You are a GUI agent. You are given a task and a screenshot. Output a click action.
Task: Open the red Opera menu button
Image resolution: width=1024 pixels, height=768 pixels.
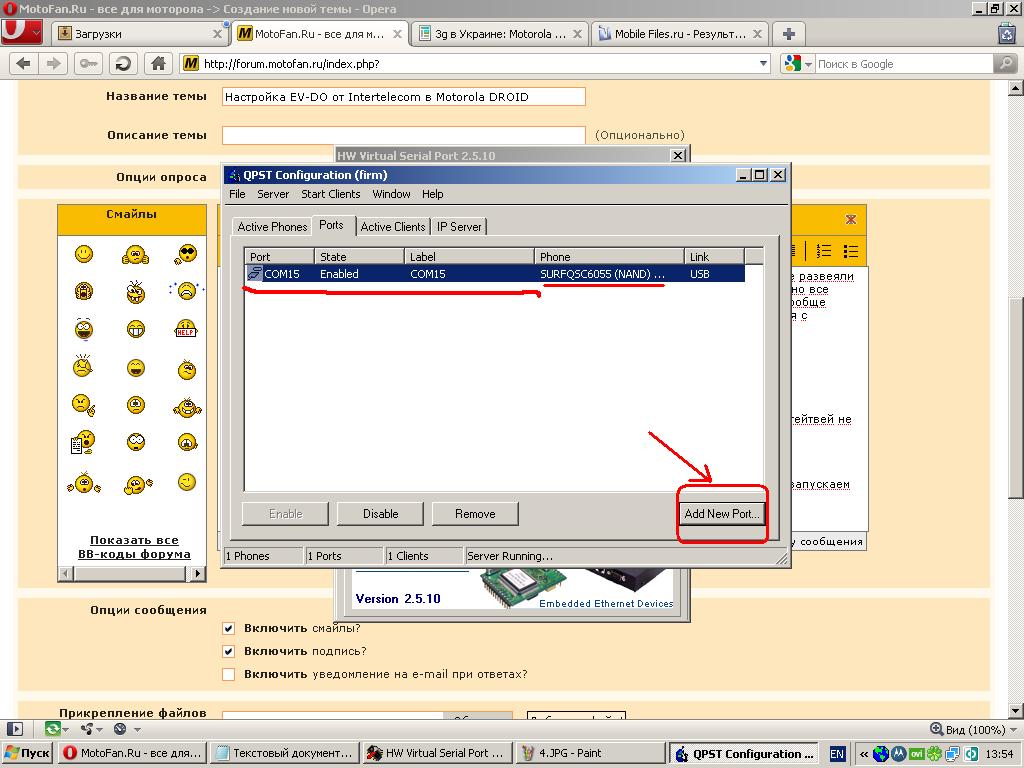pyautogui.click(x=22, y=32)
